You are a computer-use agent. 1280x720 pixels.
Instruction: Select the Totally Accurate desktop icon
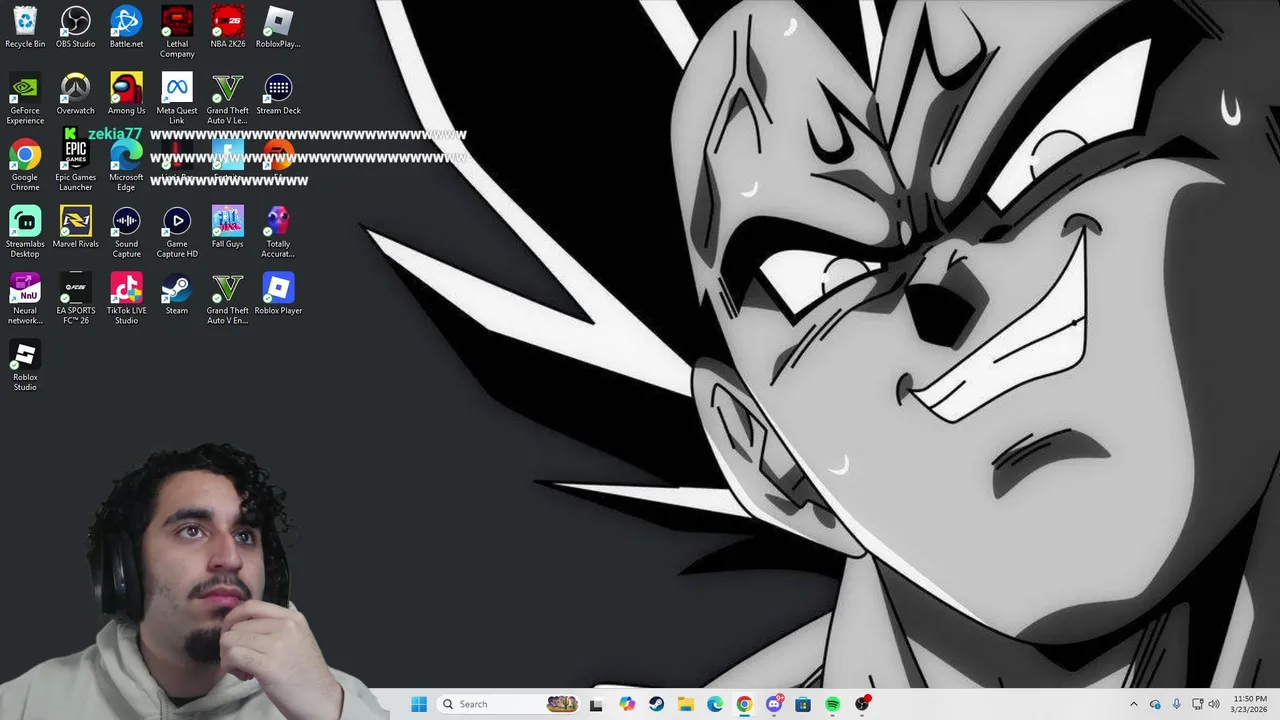(x=278, y=232)
